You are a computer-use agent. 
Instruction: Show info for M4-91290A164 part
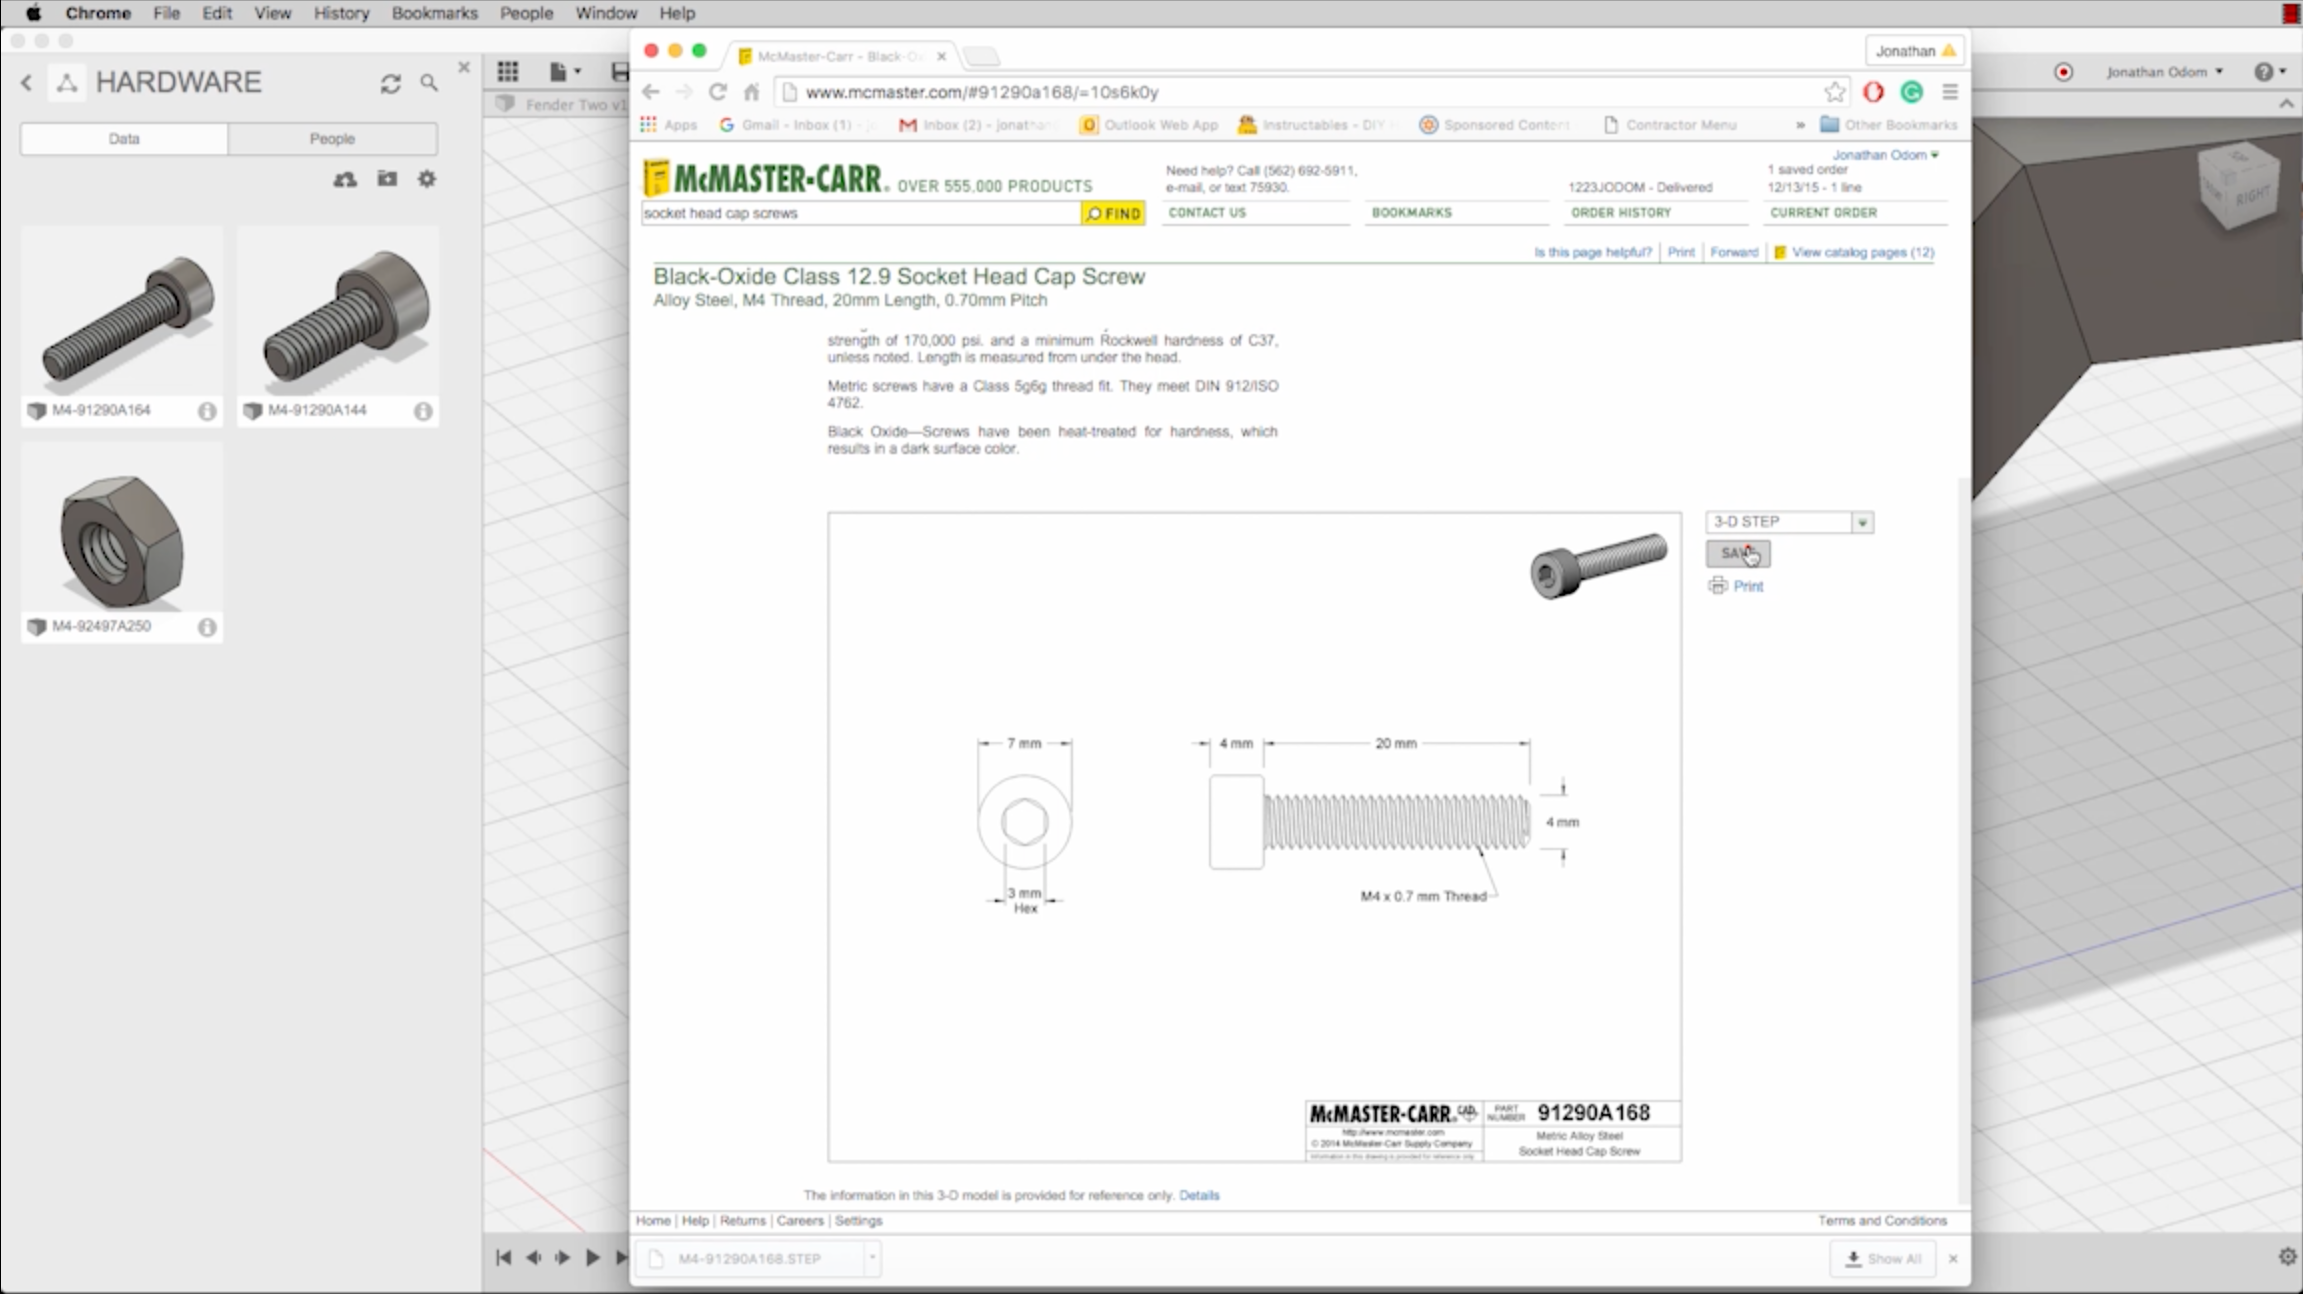[x=207, y=411]
